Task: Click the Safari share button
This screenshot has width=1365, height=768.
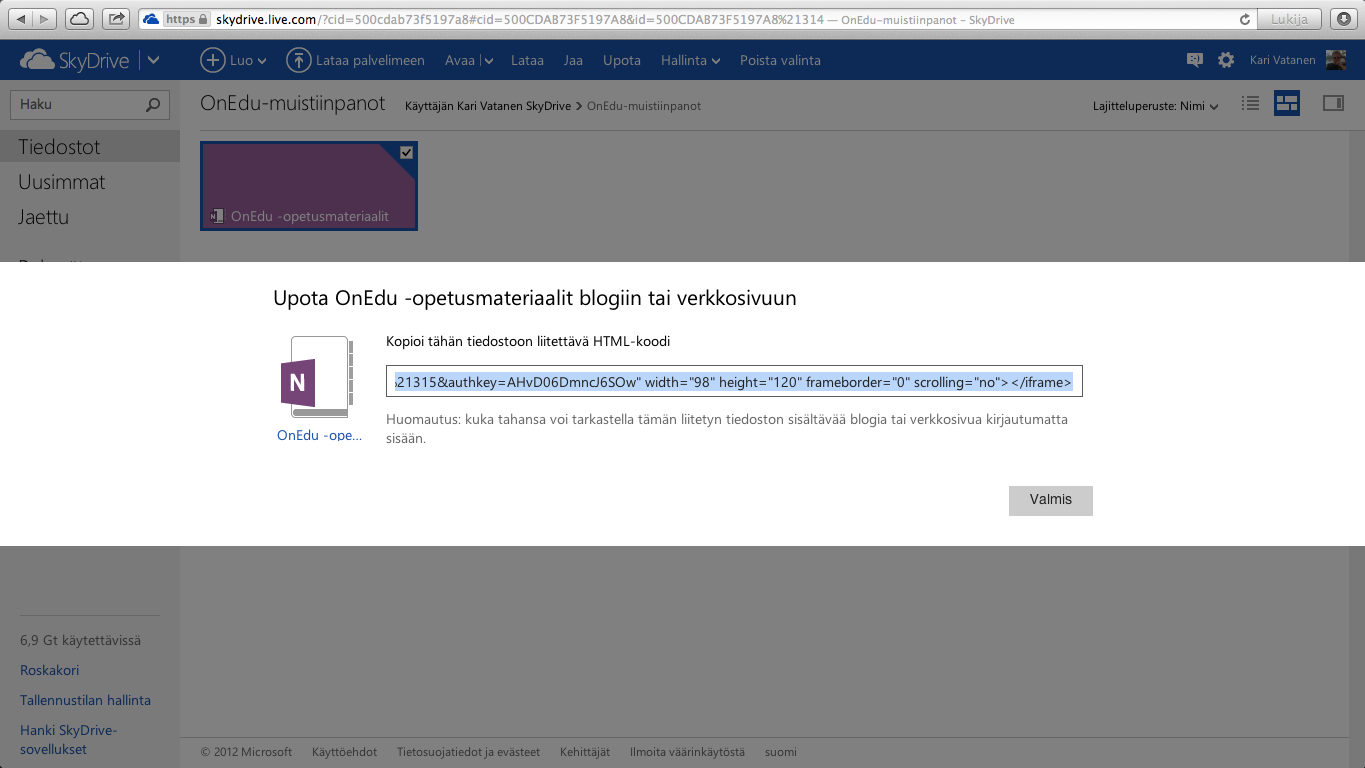Action: tap(116, 19)
